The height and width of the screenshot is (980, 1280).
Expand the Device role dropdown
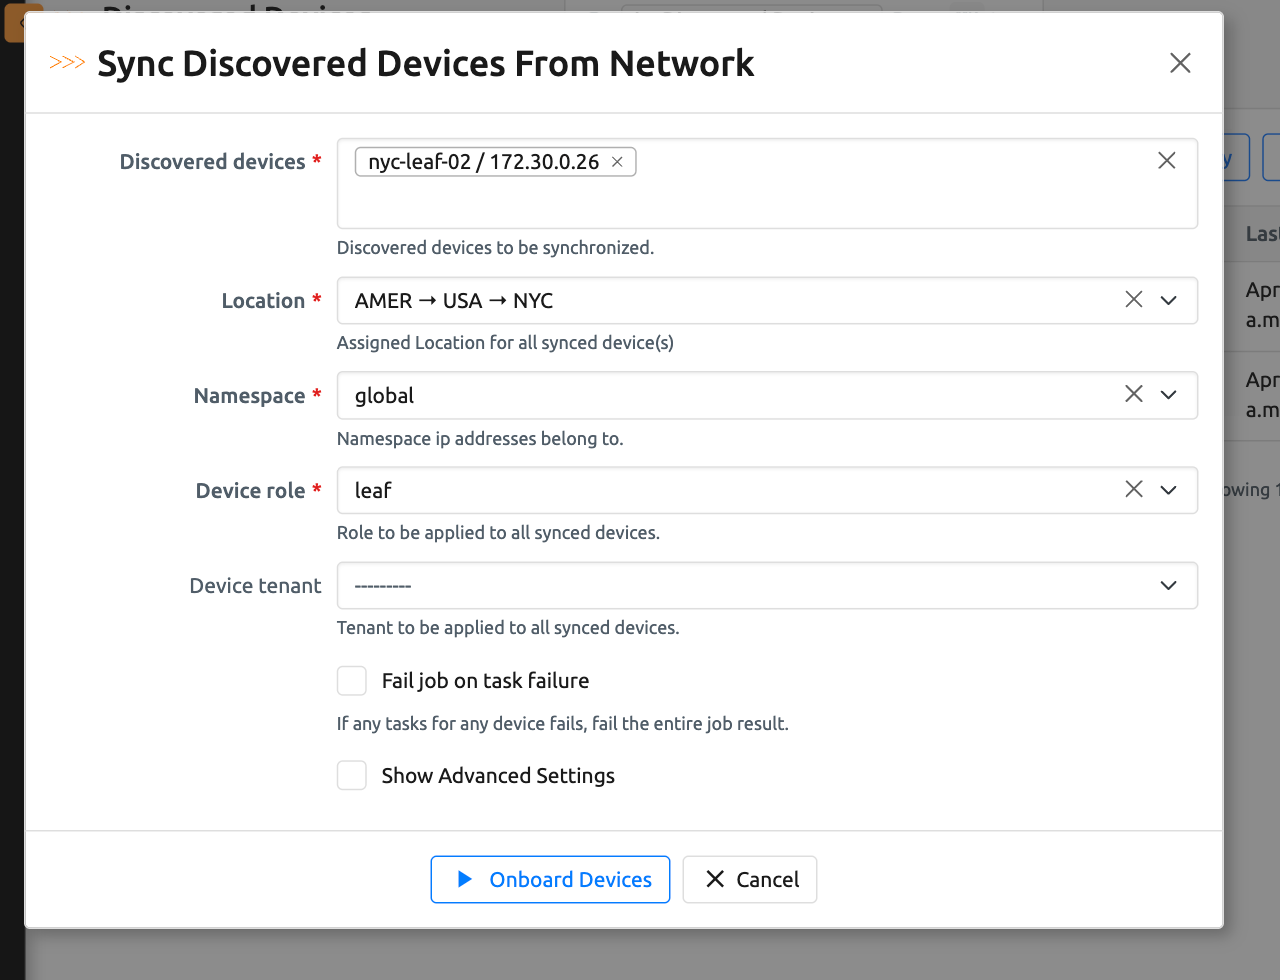(x=1168, y=490)
